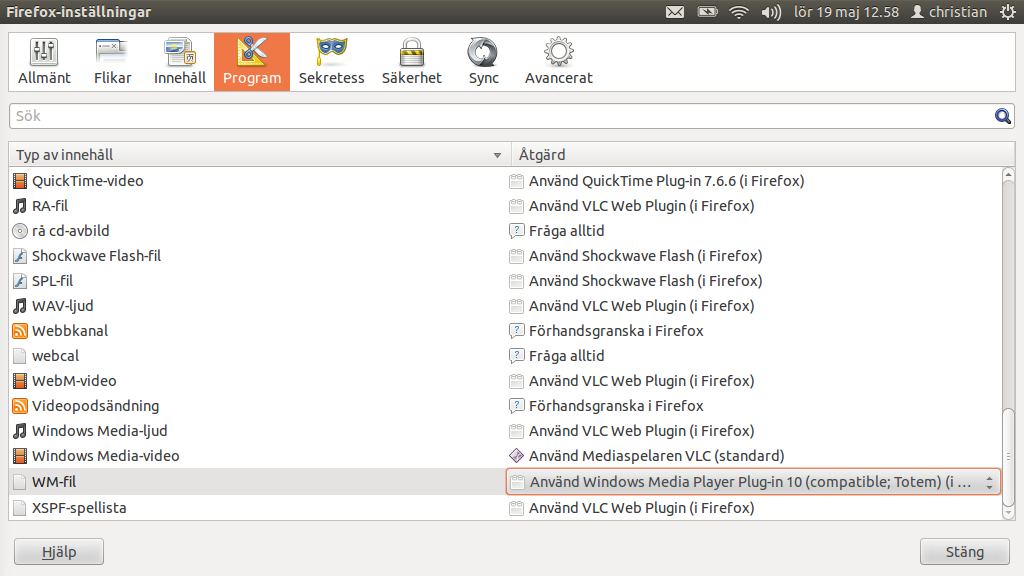Viewport: 1024px width, 576px height.
Task: Switch to the Flikar pane
Action: point(112,61)
